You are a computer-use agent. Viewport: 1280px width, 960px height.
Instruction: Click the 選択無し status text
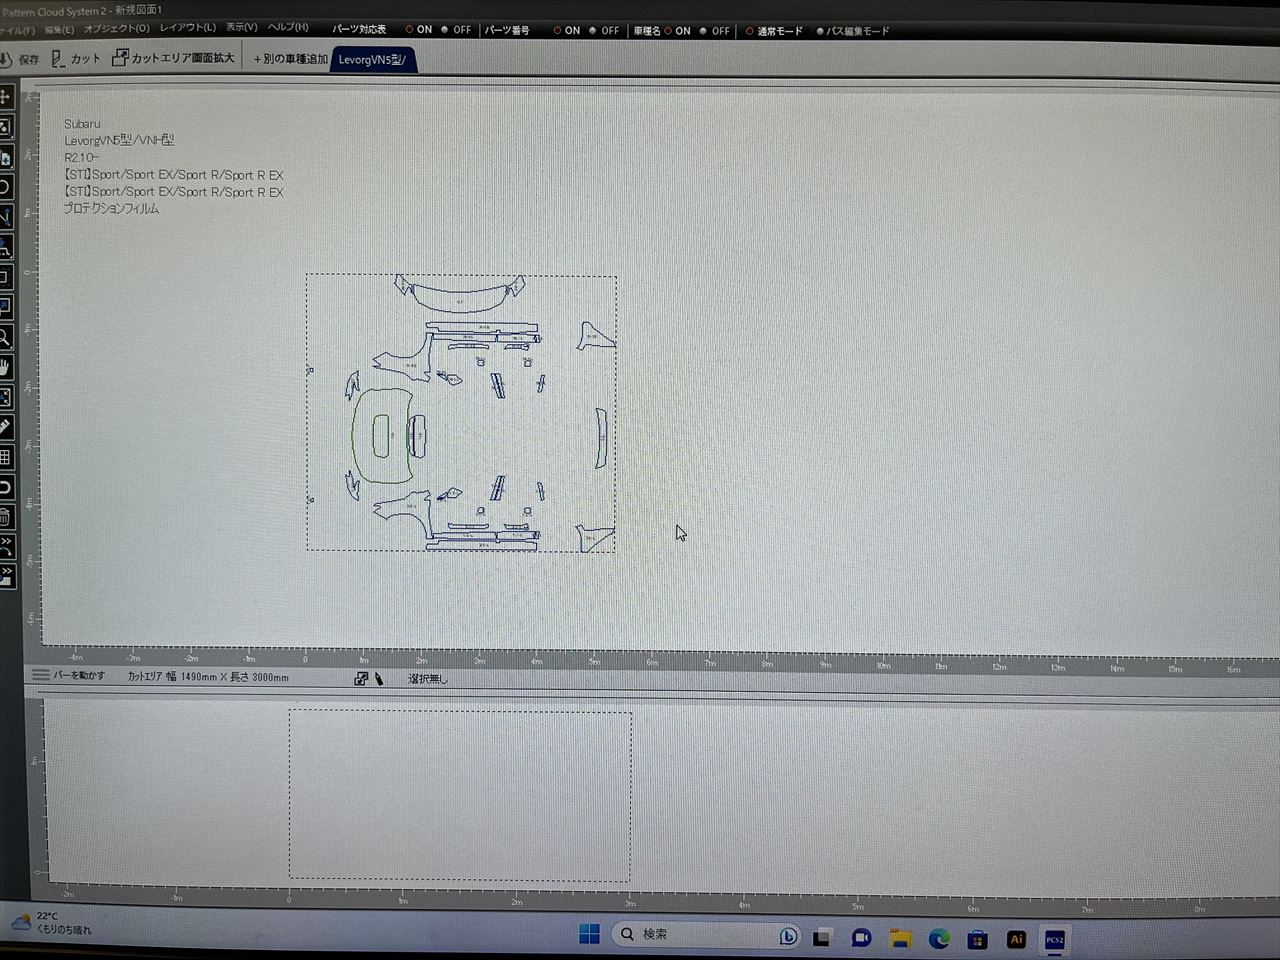coord(428,679)
